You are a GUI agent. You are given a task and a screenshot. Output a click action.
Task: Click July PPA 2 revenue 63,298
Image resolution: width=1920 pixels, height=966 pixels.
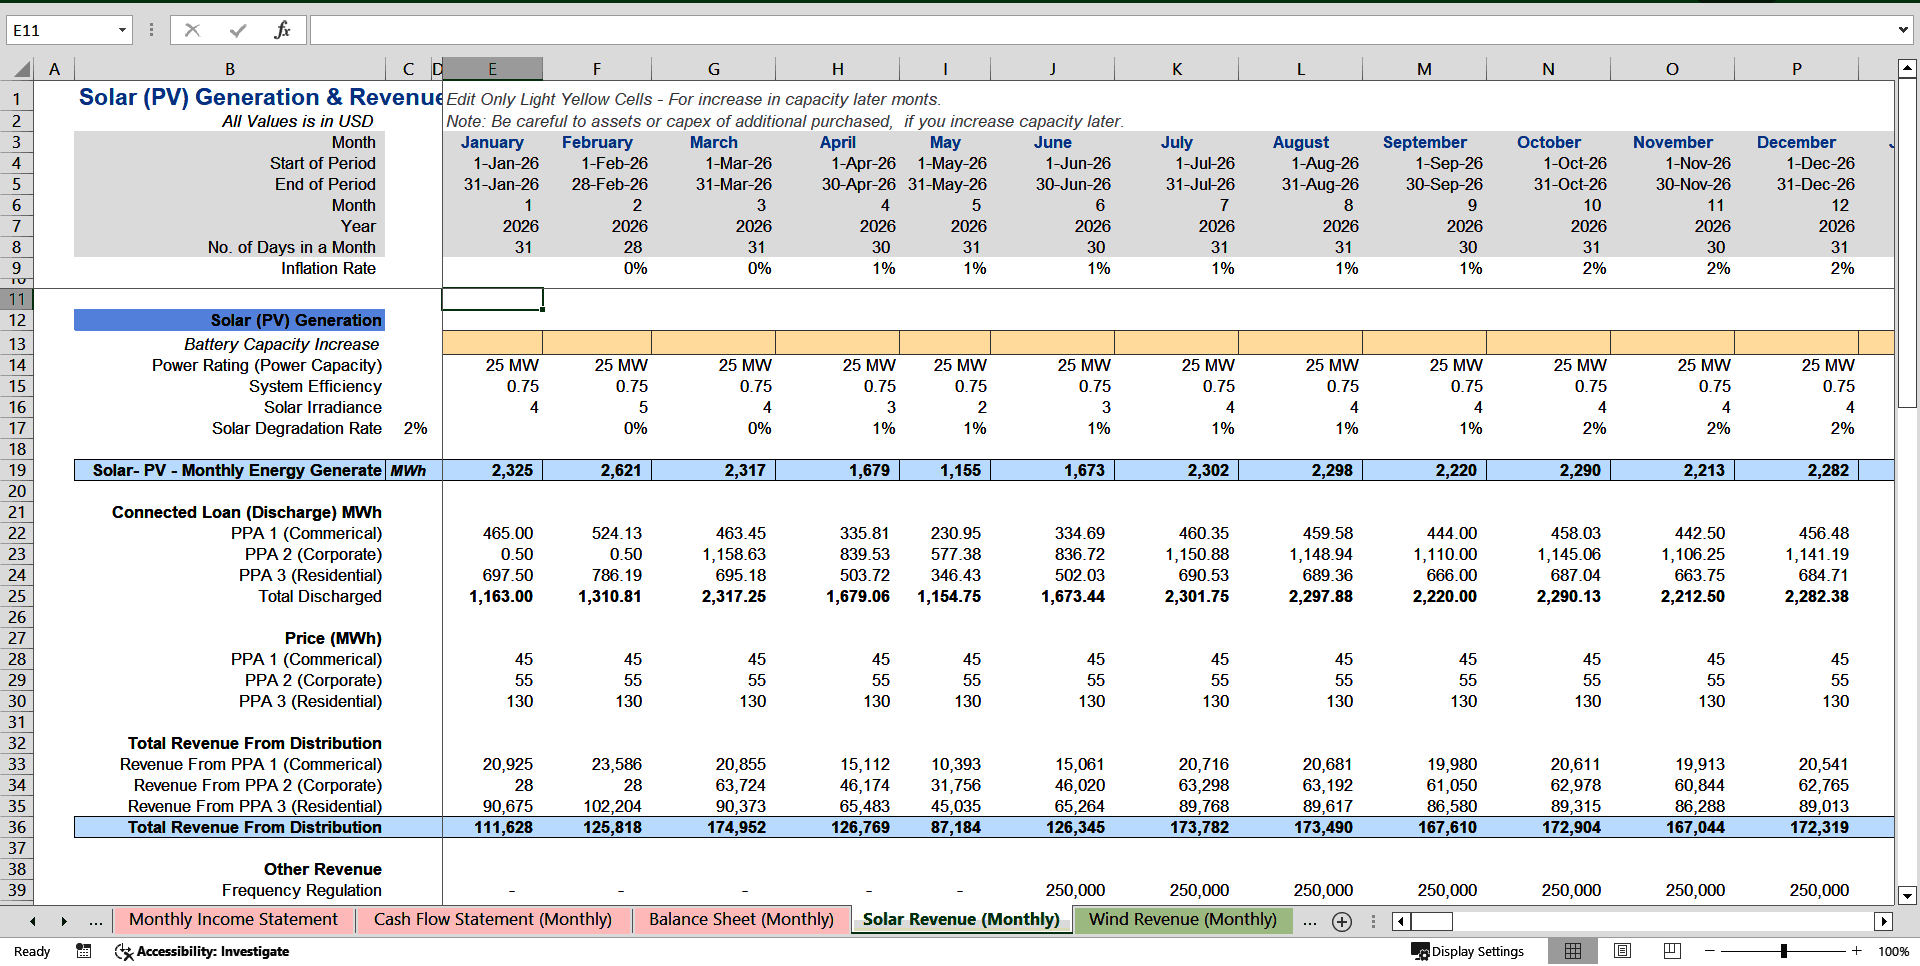[1176, 785]
